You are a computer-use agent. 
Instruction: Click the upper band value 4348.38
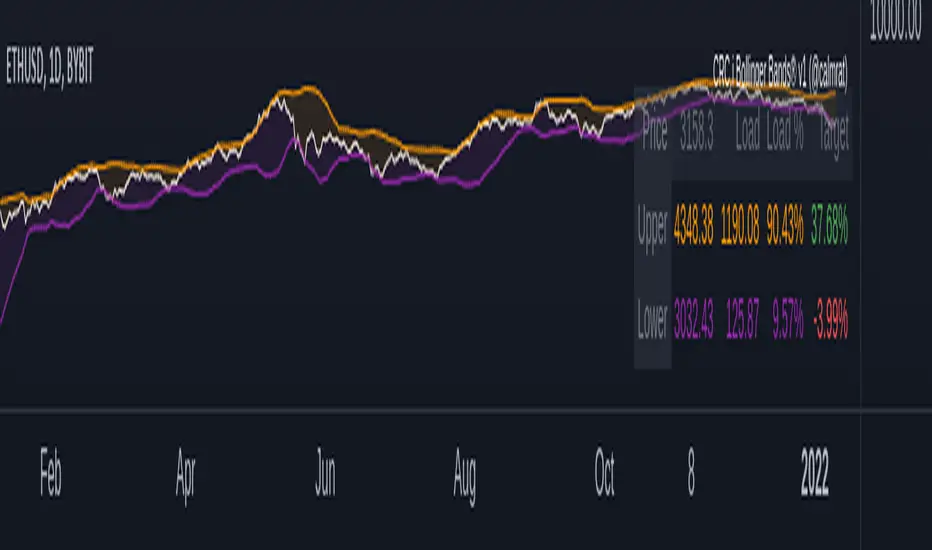tap(694, 224)
